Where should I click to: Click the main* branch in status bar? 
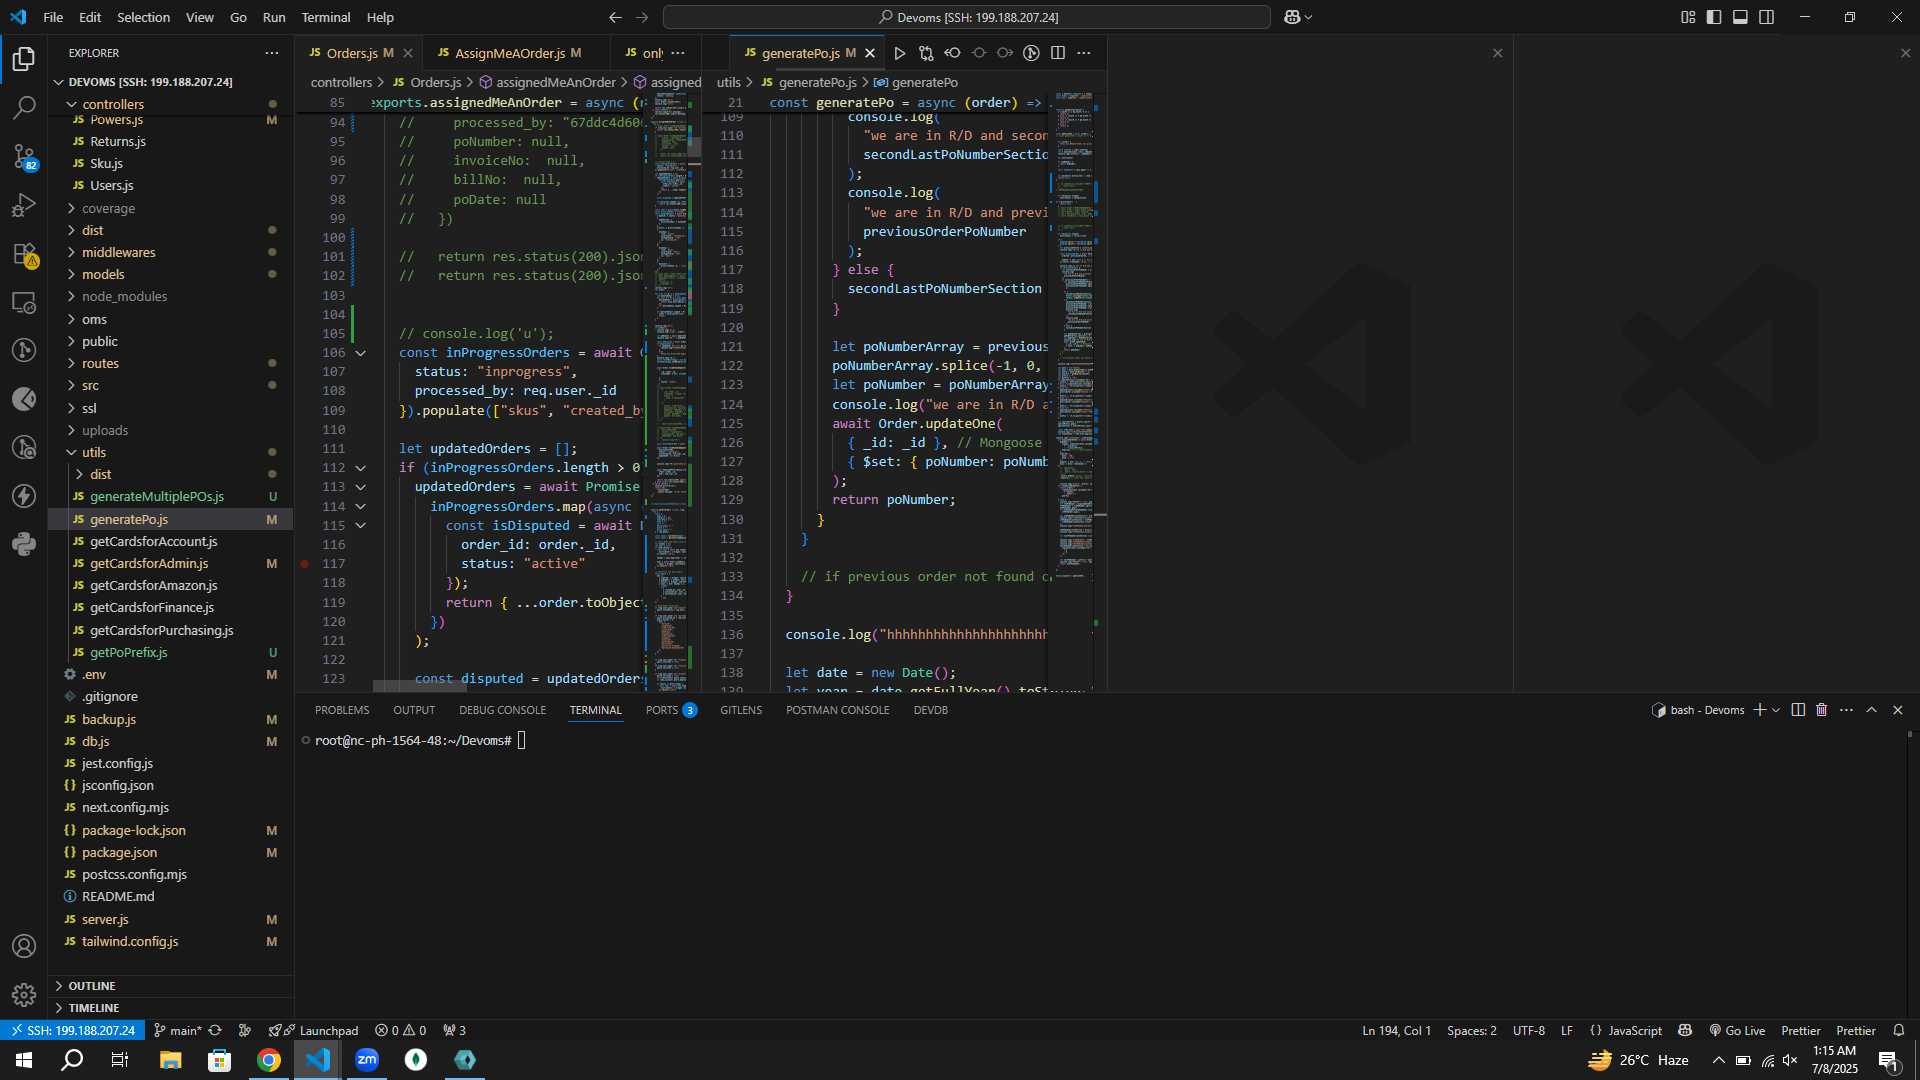point(177,1030)
